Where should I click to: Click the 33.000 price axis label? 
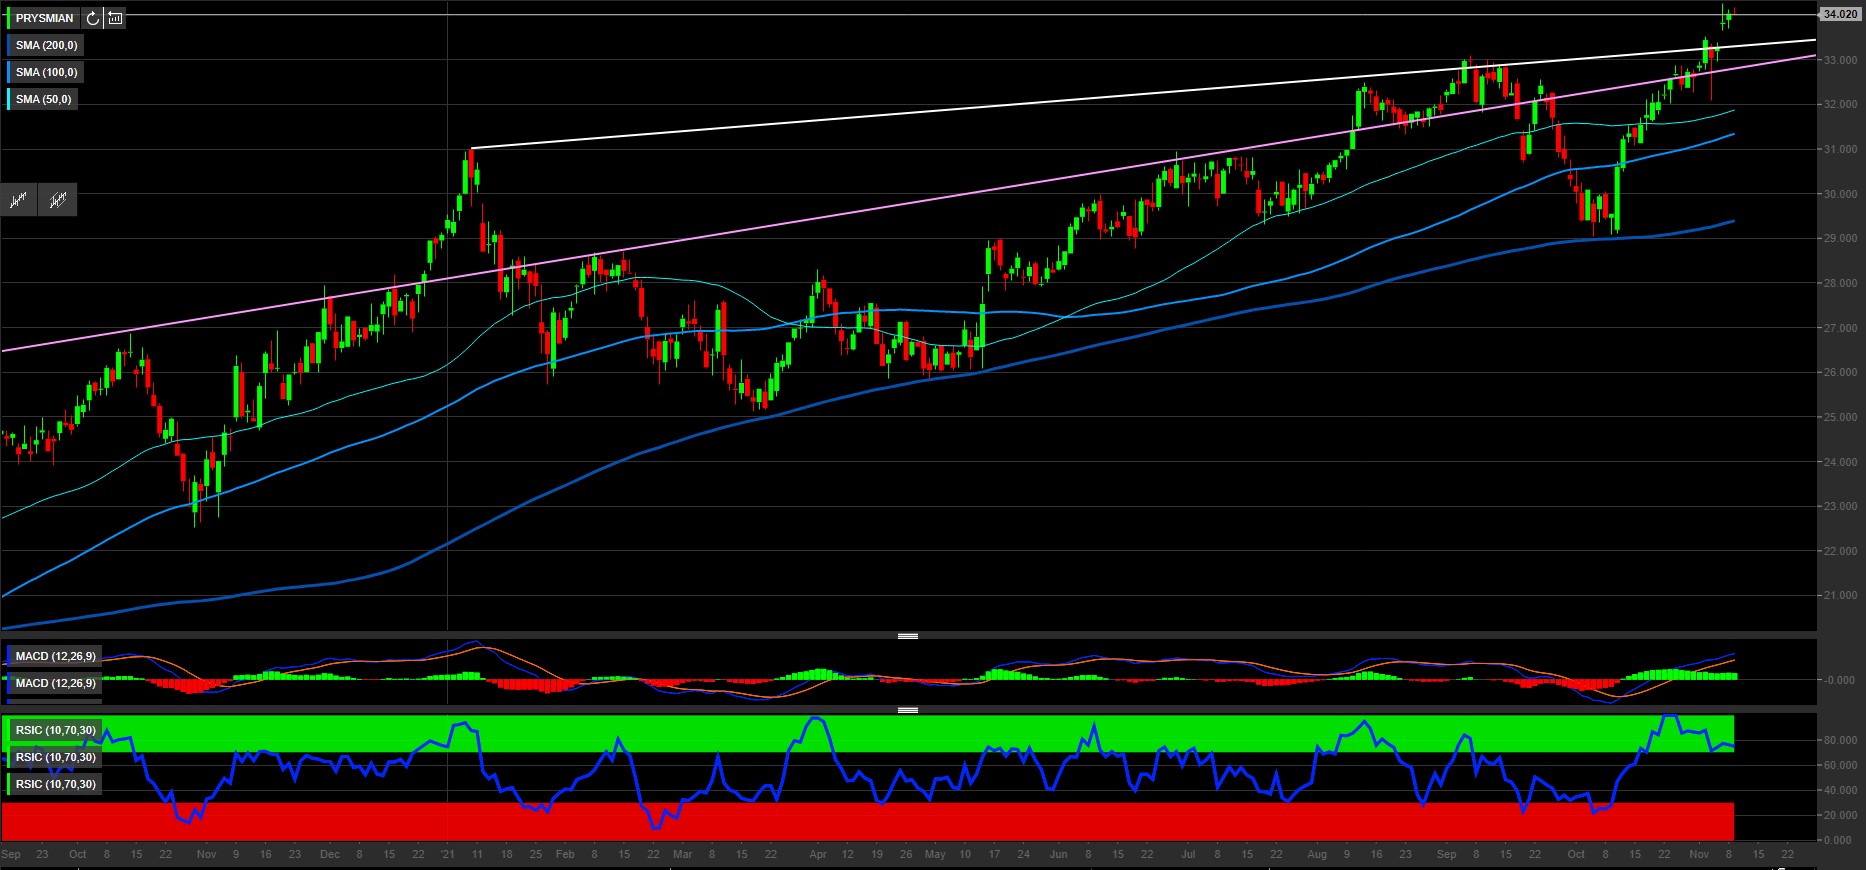[1841, 60]
